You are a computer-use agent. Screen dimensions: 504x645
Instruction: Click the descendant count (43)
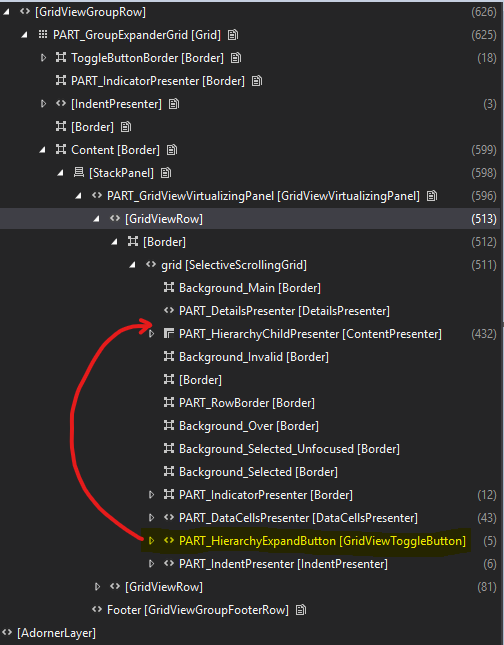point(487,518)
